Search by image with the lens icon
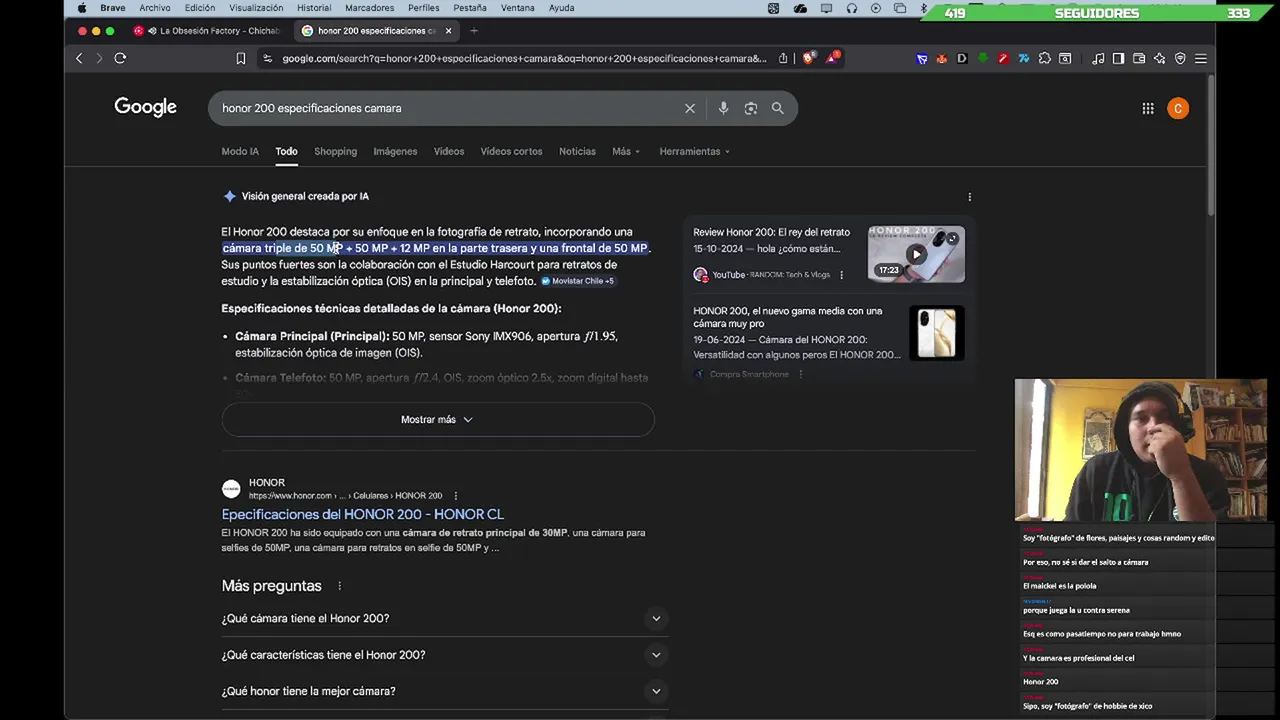Image resolution: width=1280 pixels, height=720 pixels. 751,108
